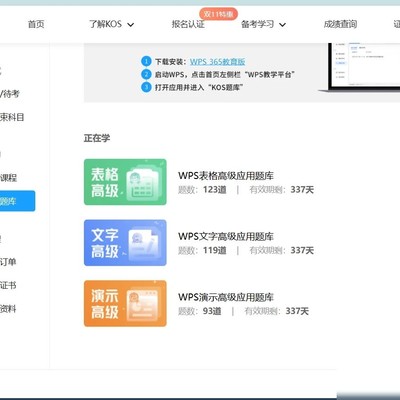Click 337天 validity in the 文字高级应用题库 row
The image size is (400, 400).
coord(302,250)
